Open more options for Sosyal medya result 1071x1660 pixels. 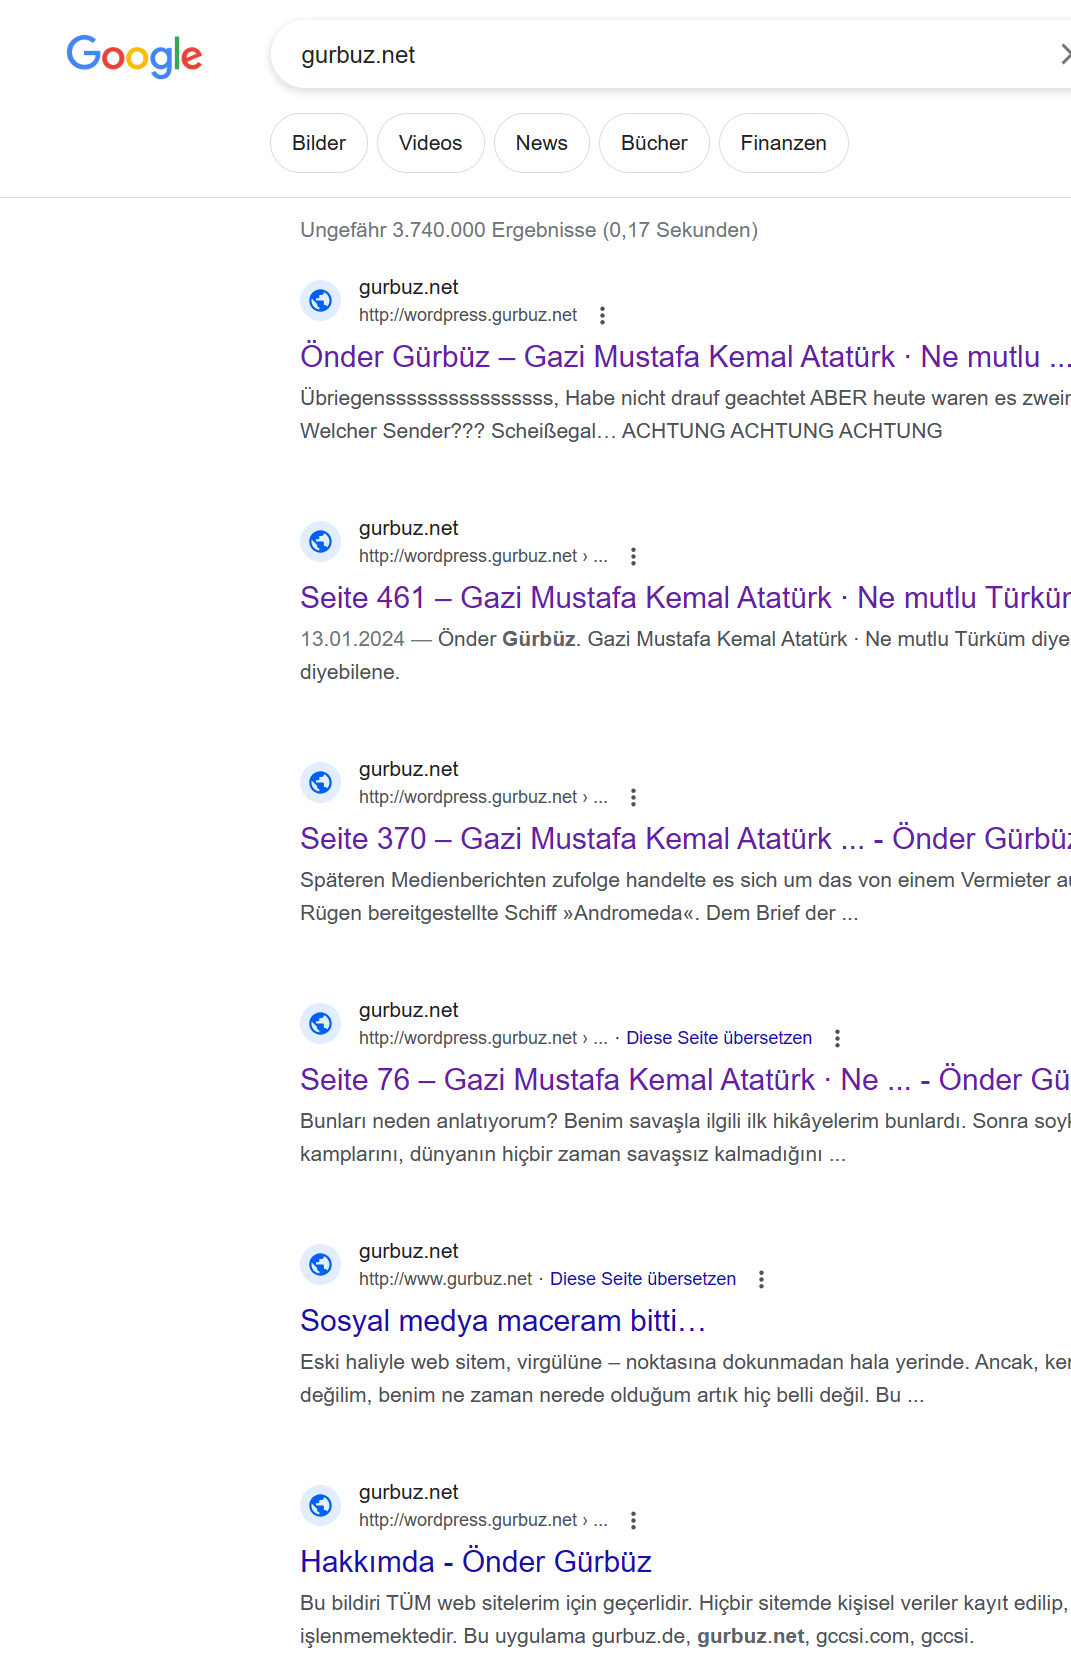(761, 1280)
